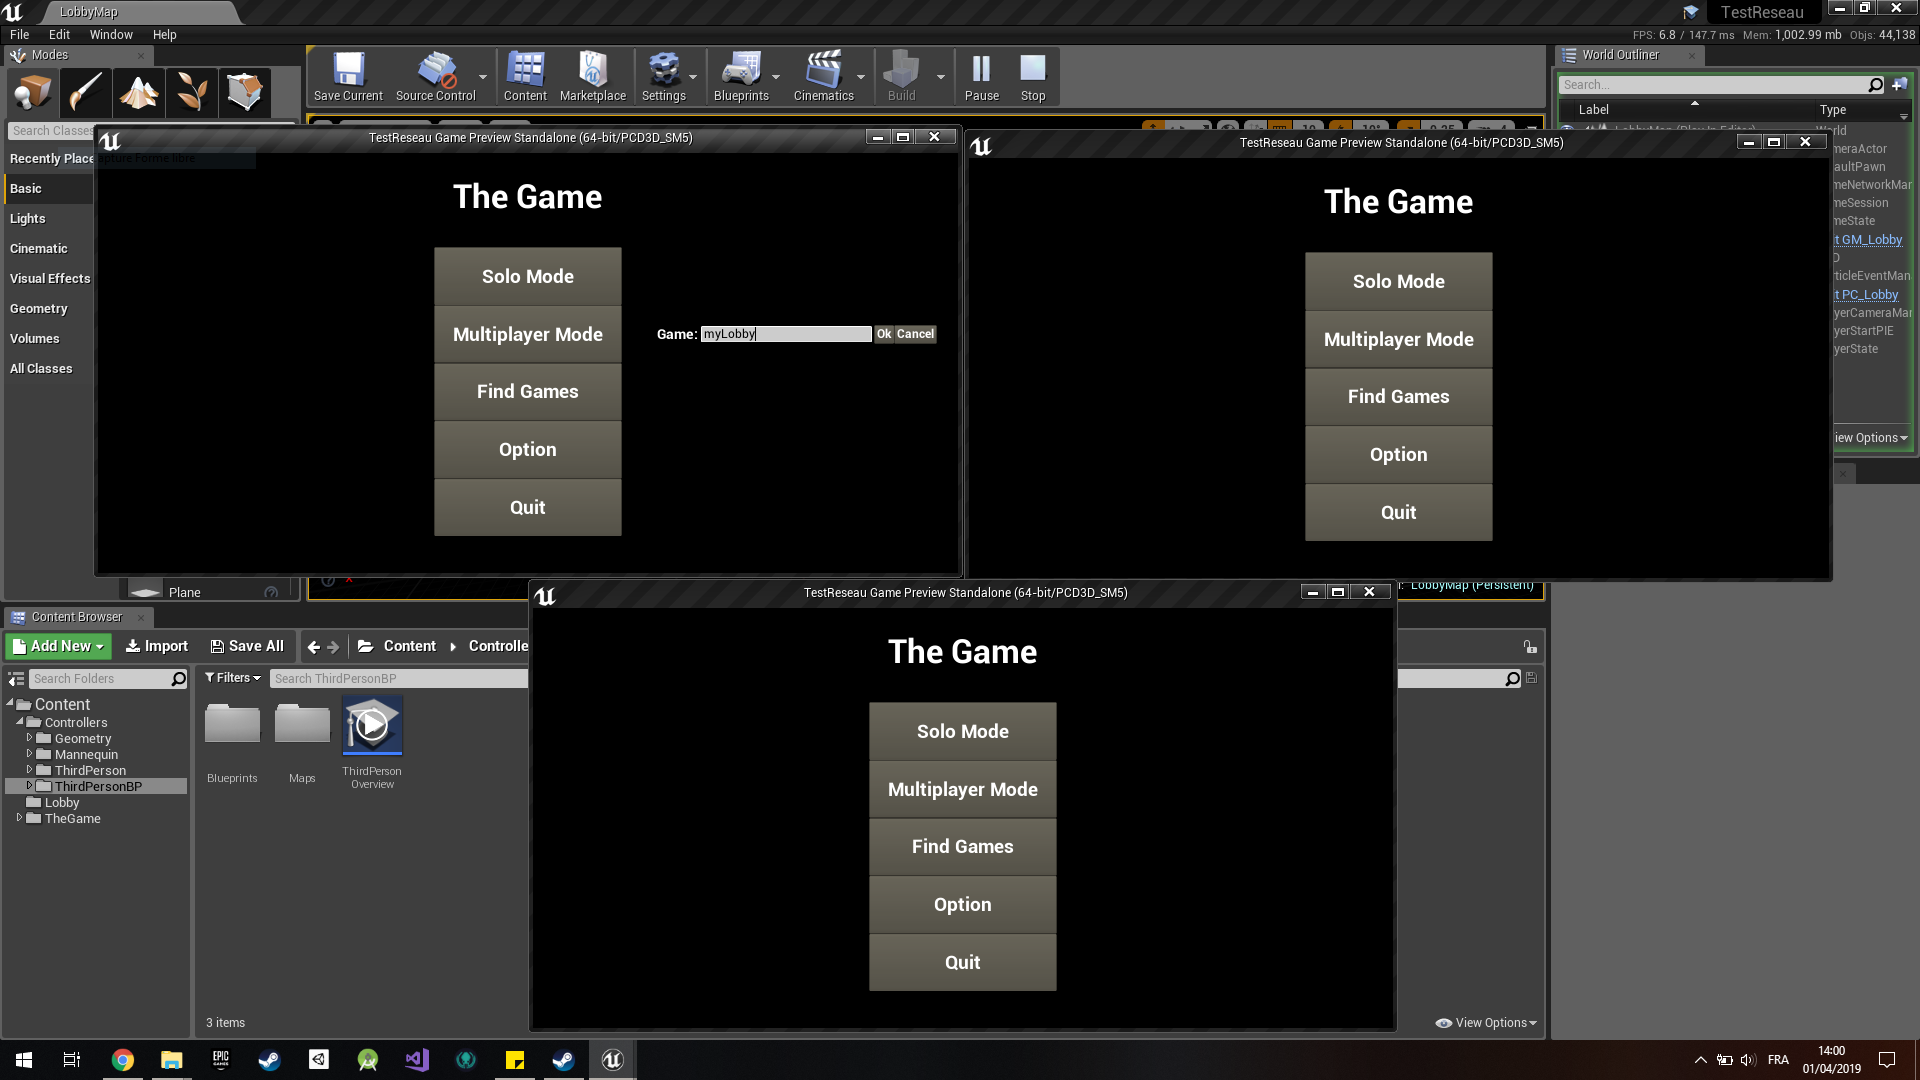Open View Options in the game preview window
Viewport: 1920px width, 1080px height.
(x=1485, y=1022)
